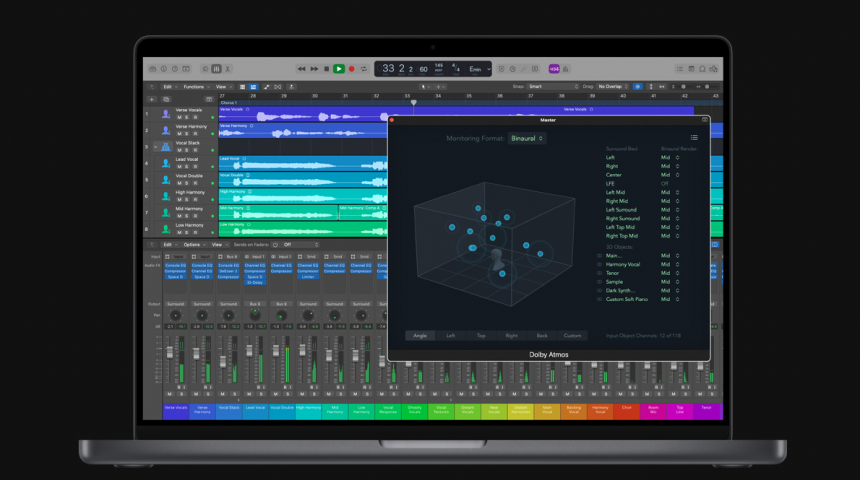
Task: Open the Sends on Faders Off dropdown
Action: coord(300,245)
